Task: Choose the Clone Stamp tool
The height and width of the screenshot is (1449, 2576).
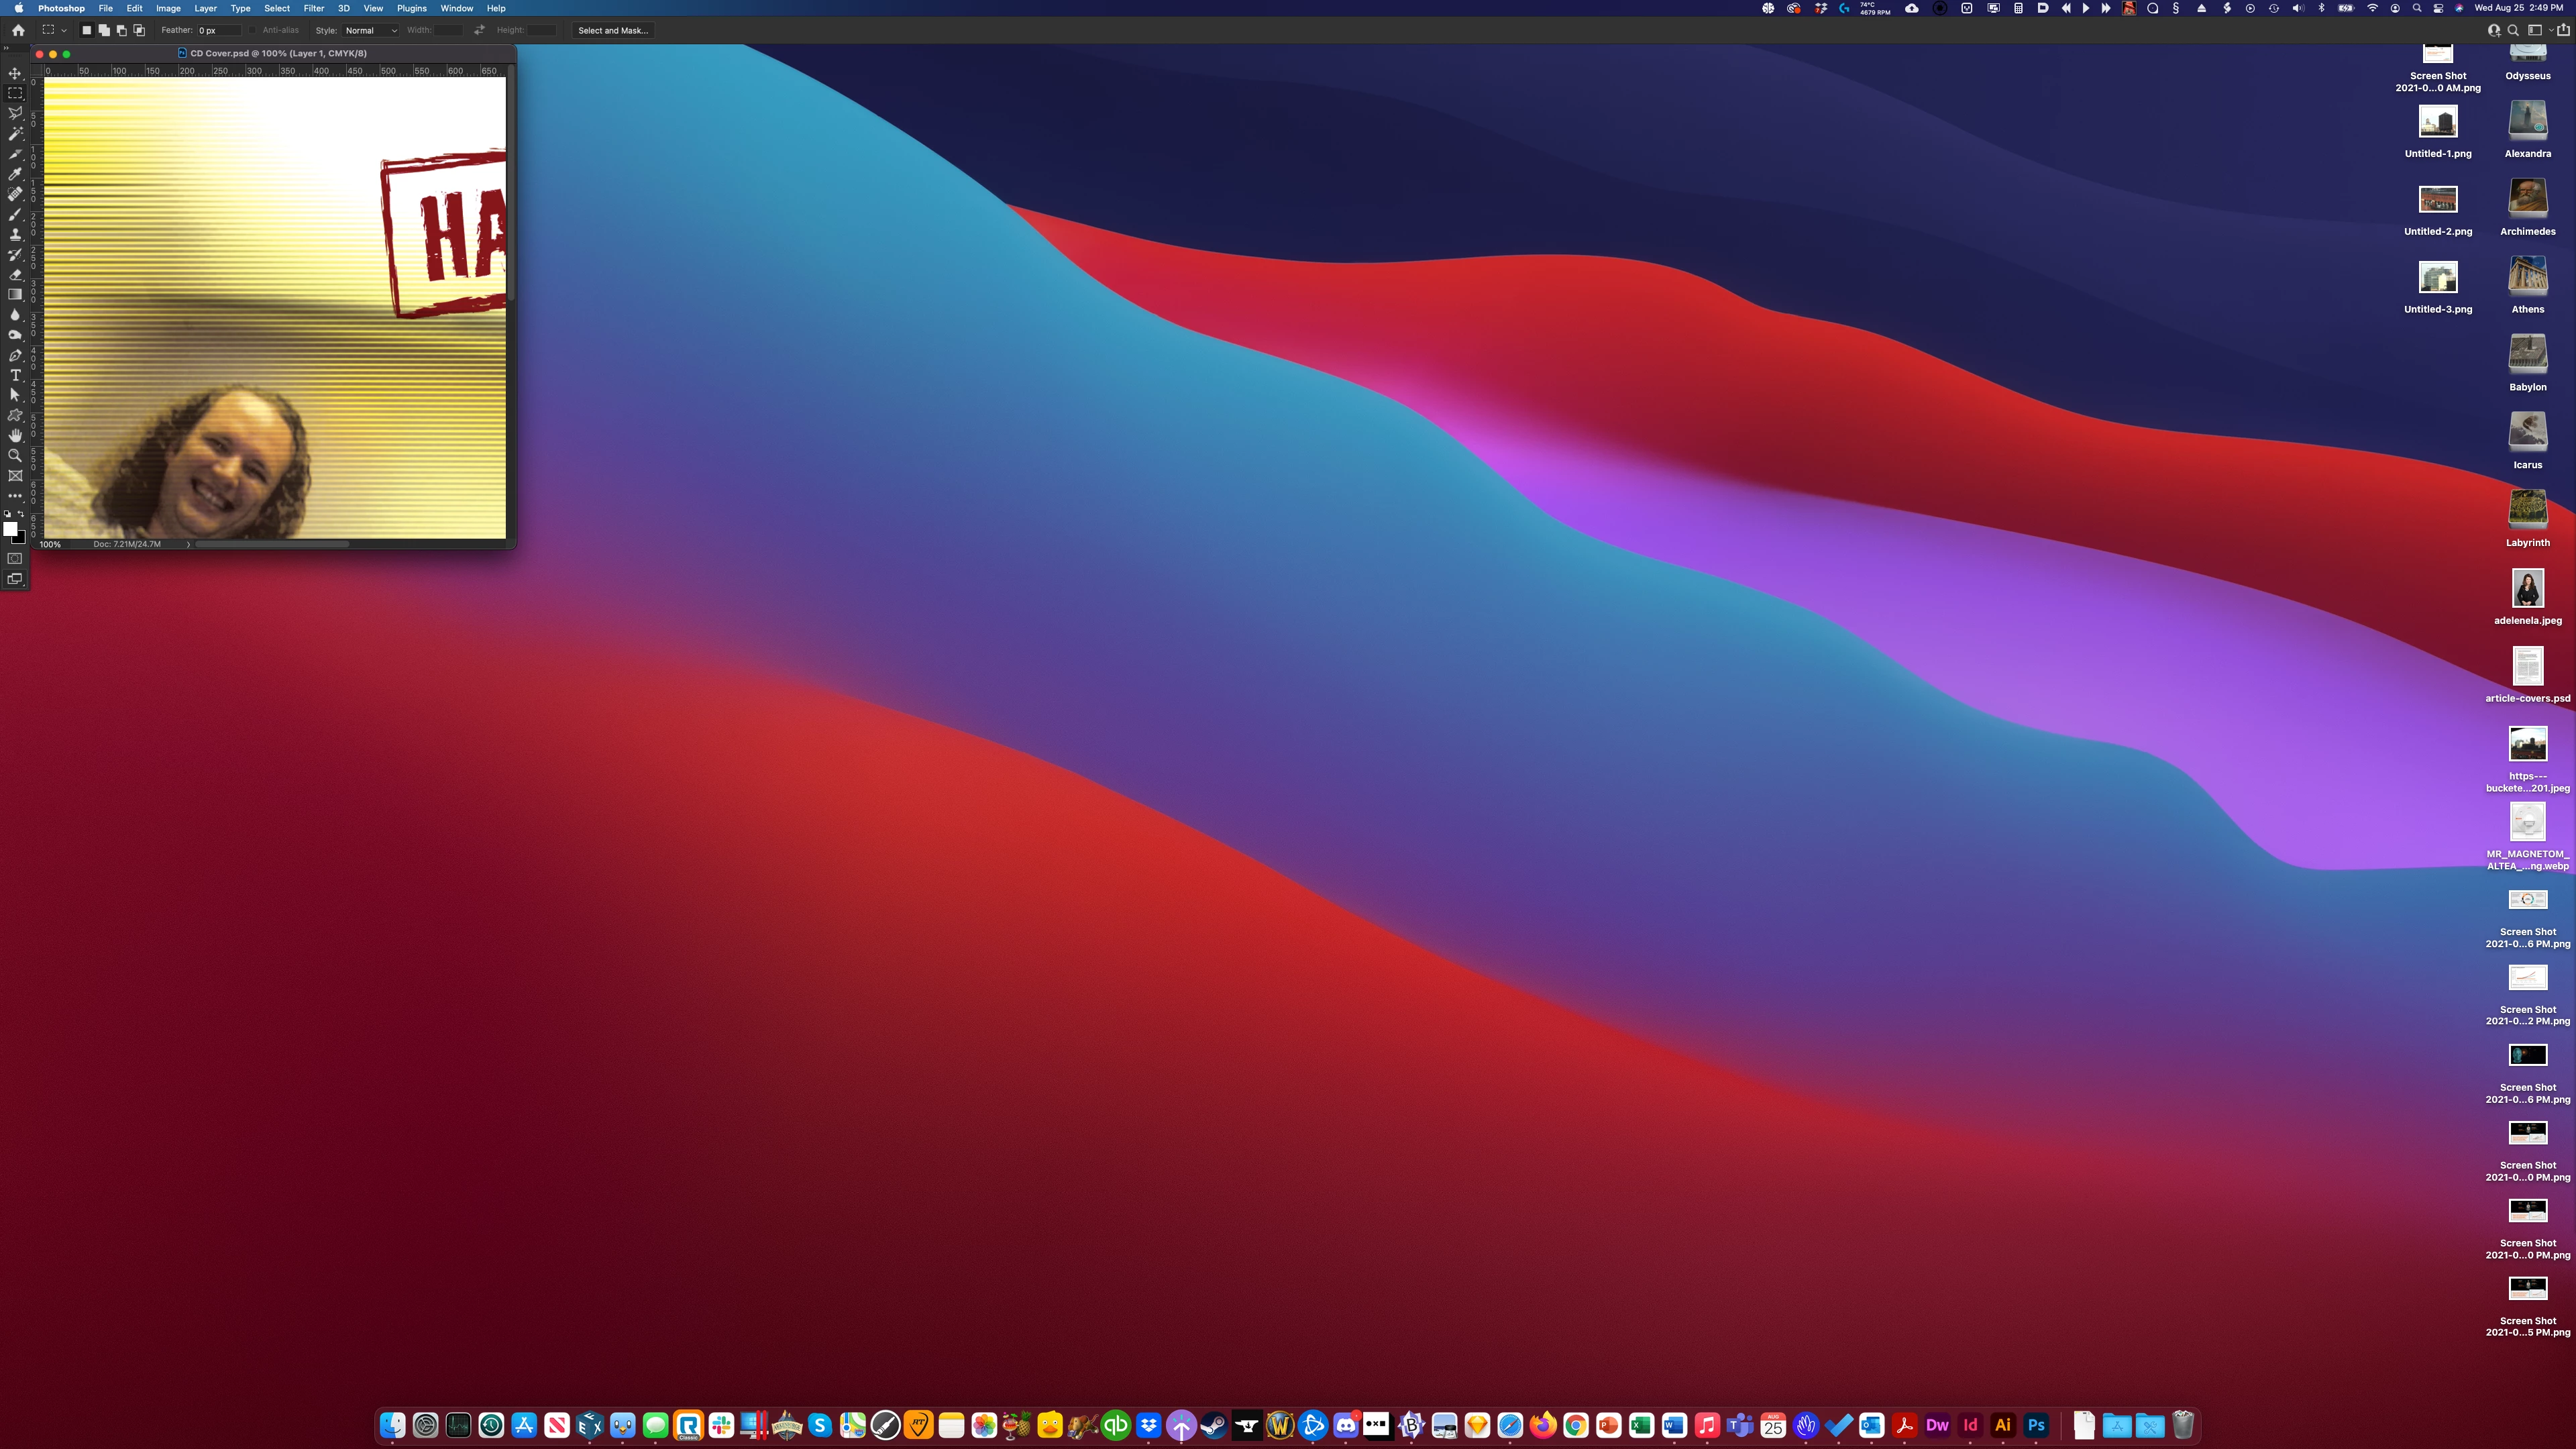Action: [15, 234]
